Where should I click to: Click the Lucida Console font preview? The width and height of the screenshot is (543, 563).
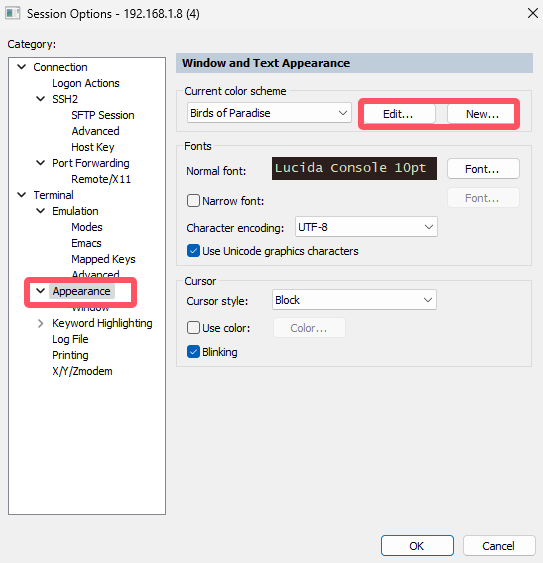click(x=354, y=168)
